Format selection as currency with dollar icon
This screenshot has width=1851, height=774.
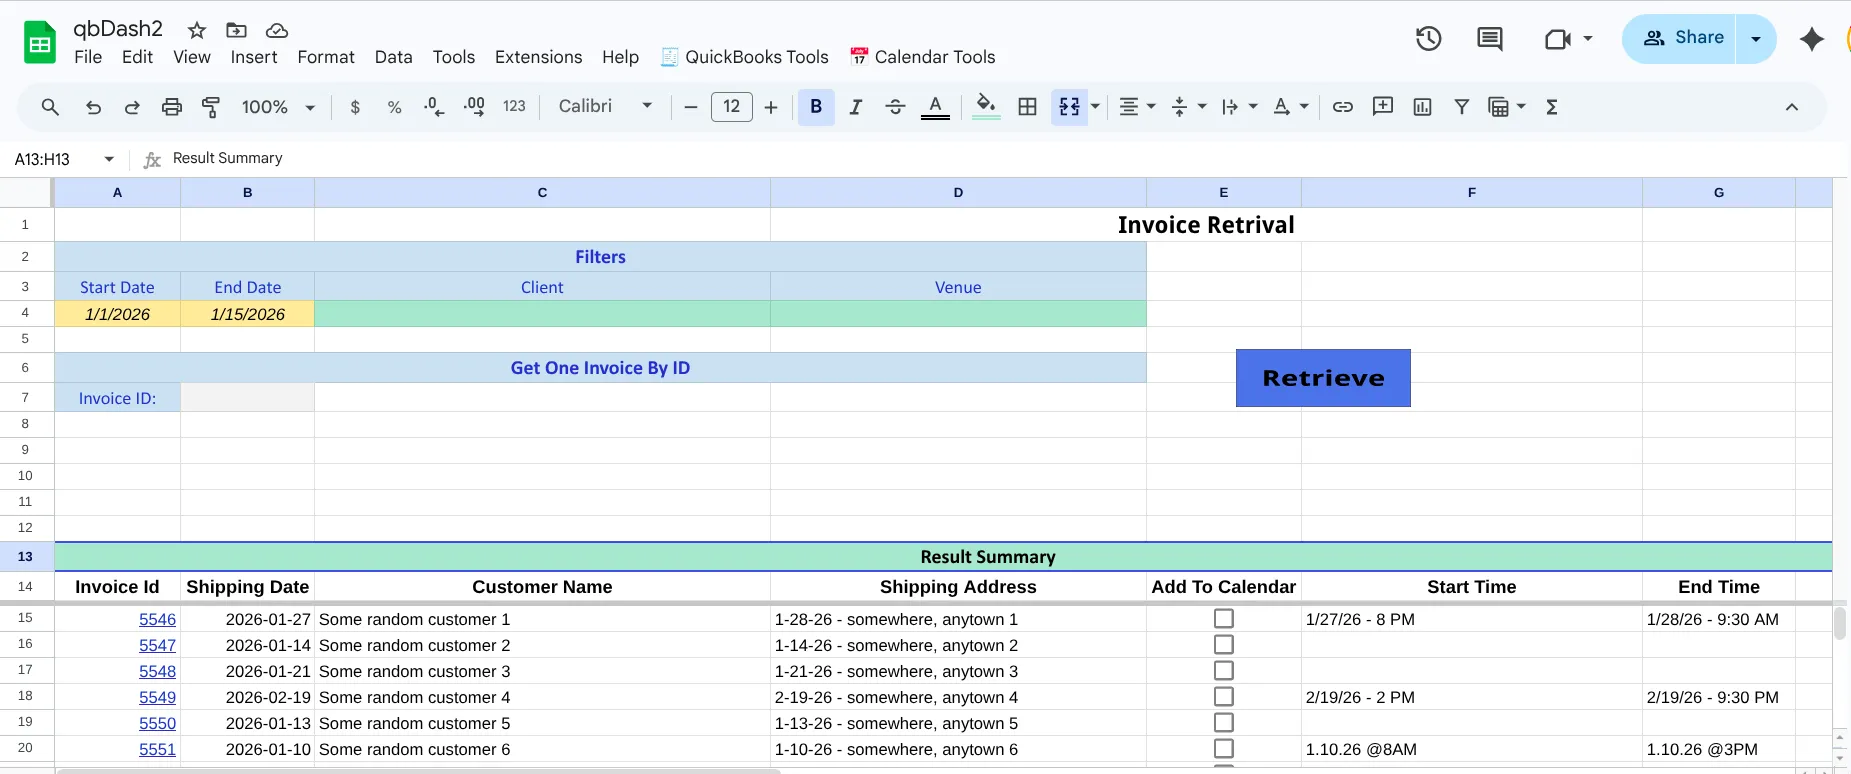[x=355, y=107]
